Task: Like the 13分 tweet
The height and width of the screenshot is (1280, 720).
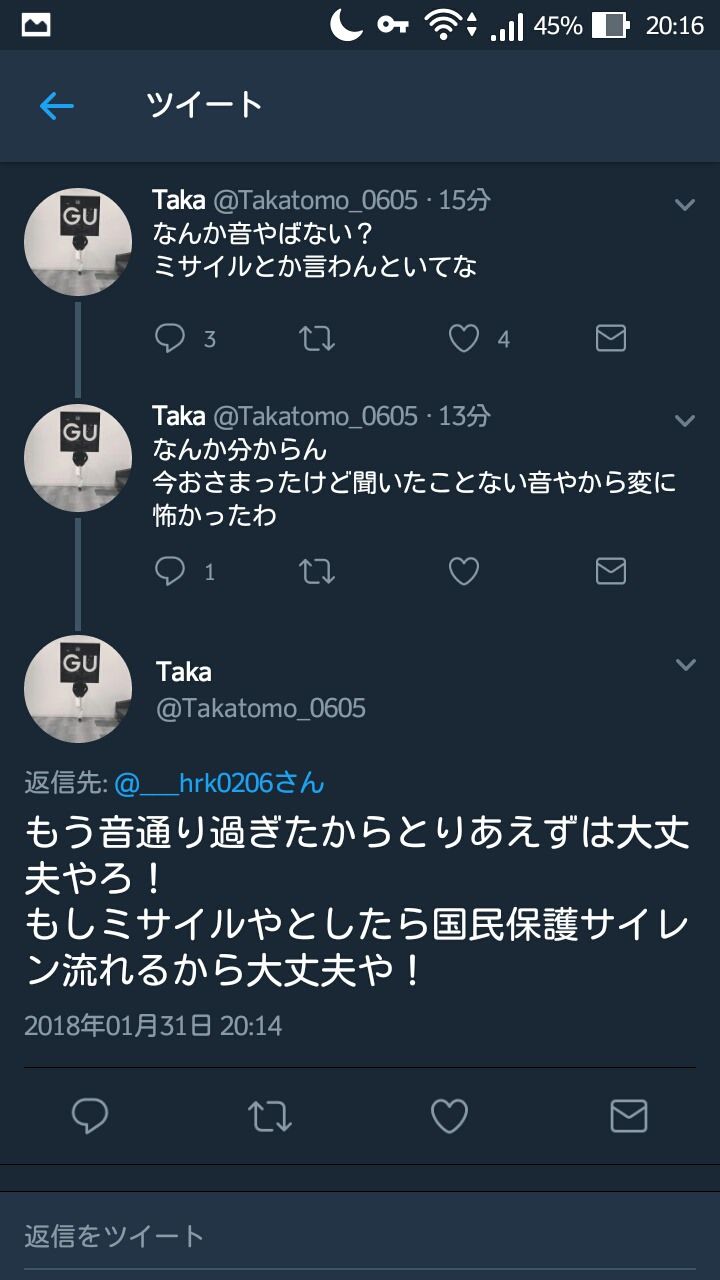Action: pyautogui.click(x=464, y=571)
